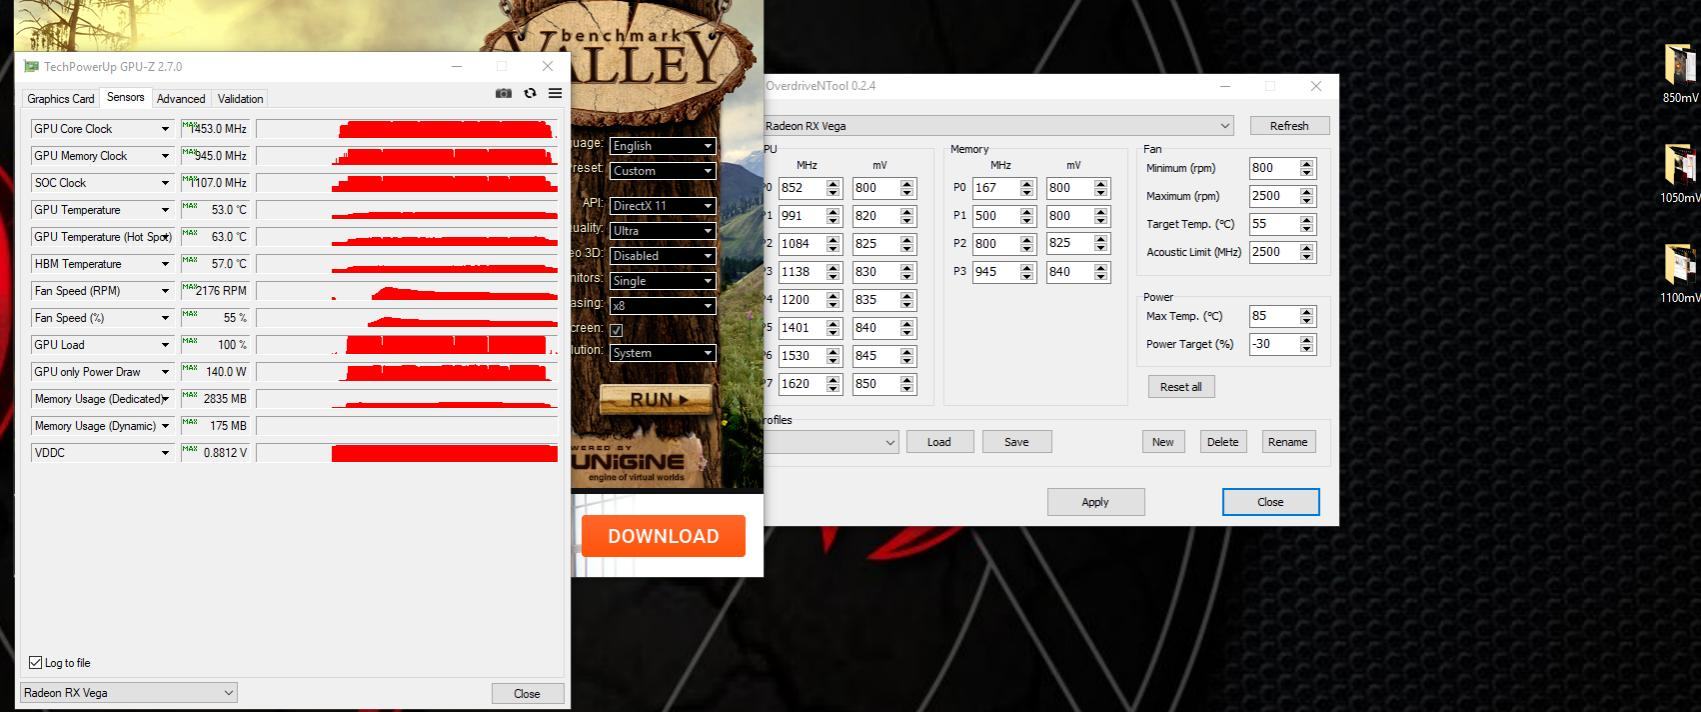Click Load profile button
The image size is (1701, 712).
pos(939,442)
